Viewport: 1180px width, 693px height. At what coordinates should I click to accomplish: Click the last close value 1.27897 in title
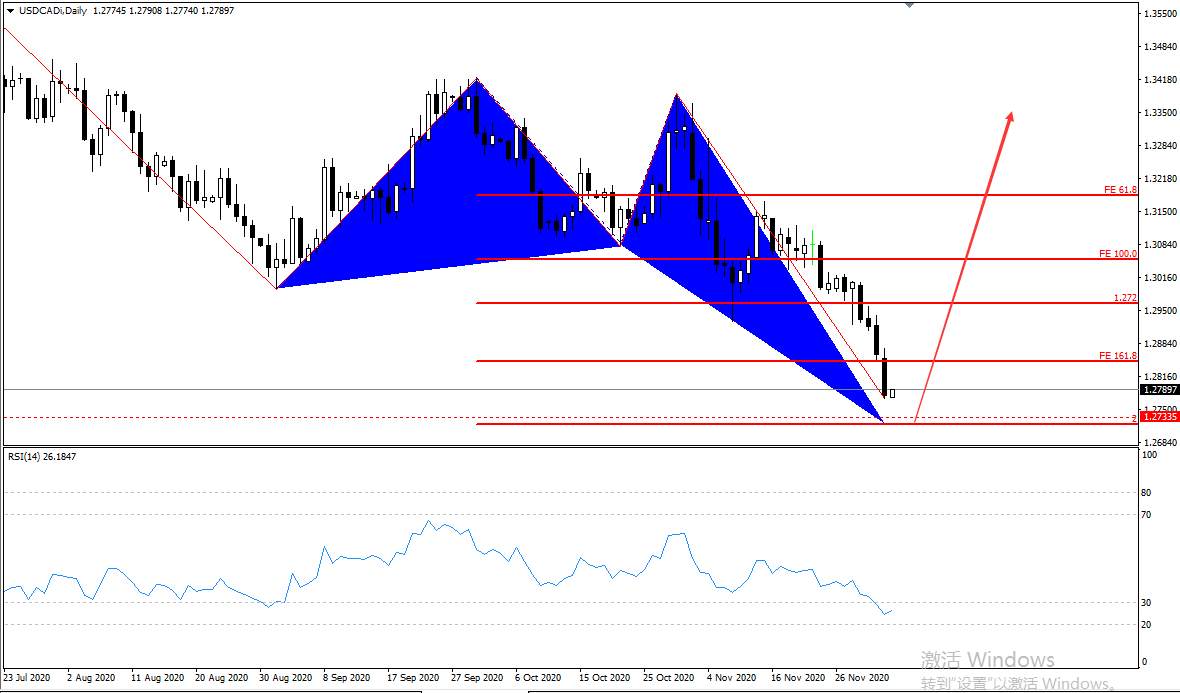[218, 11]
